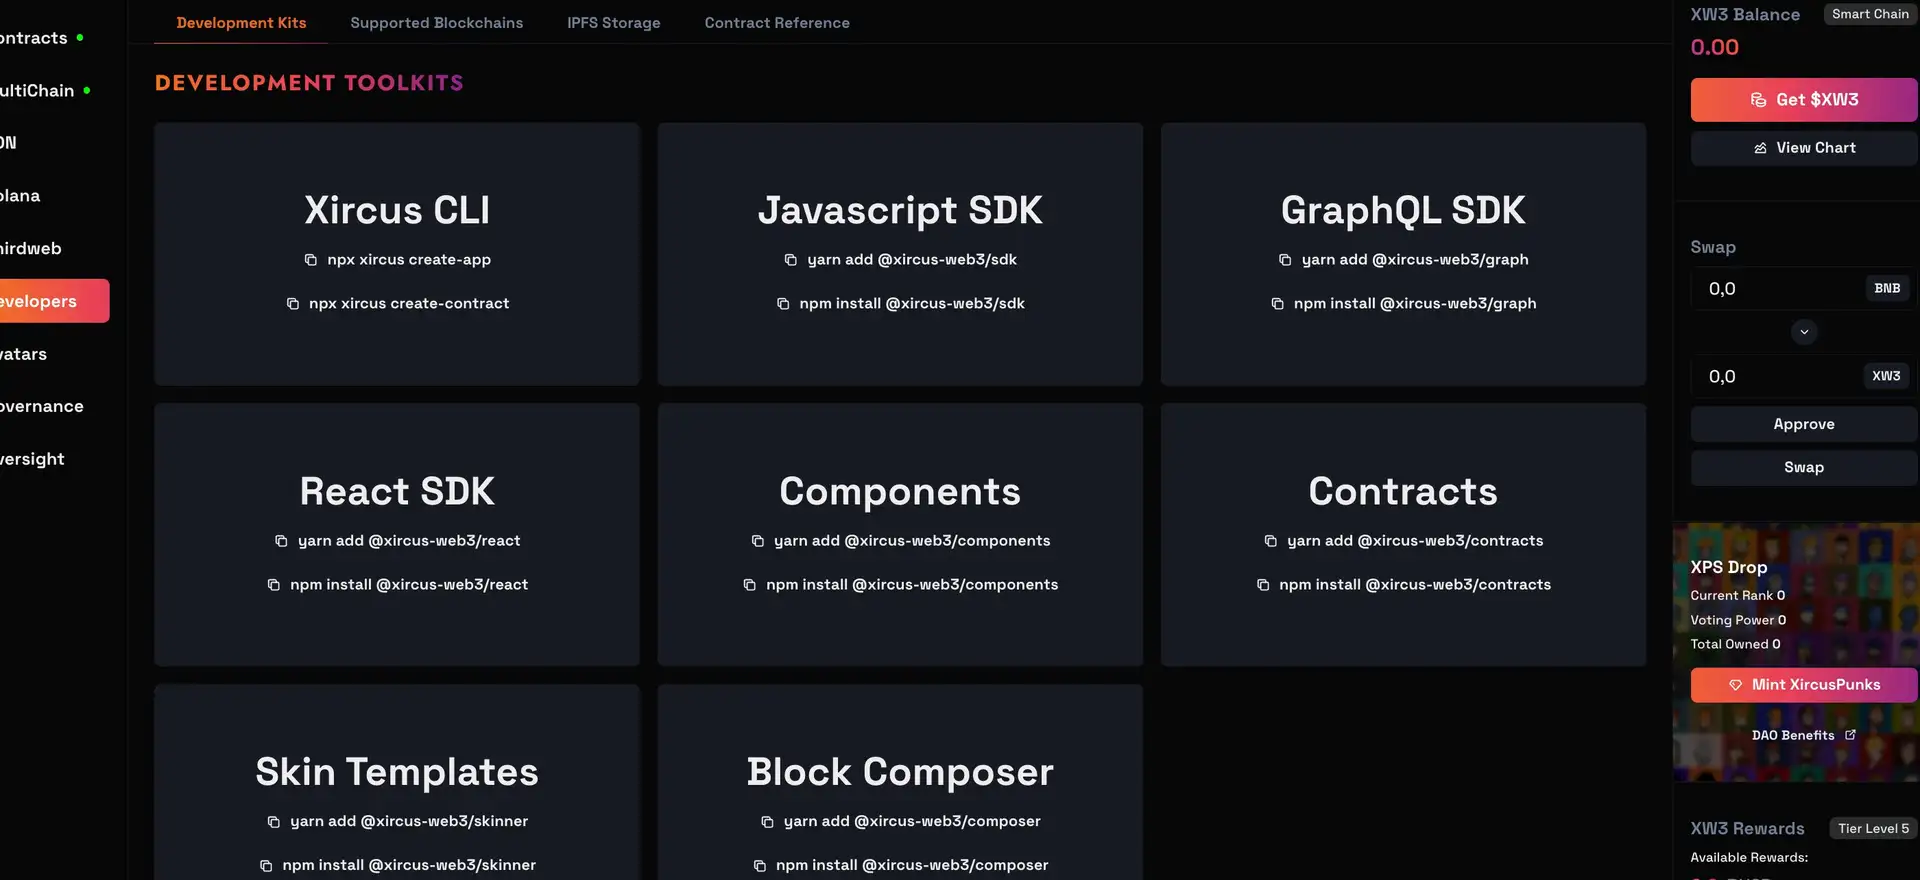The width and height of the screenshot is (1920, 880).
Task: Copy 'yarn add @xircus-web3/composer' via its icon
Action: 767,822
